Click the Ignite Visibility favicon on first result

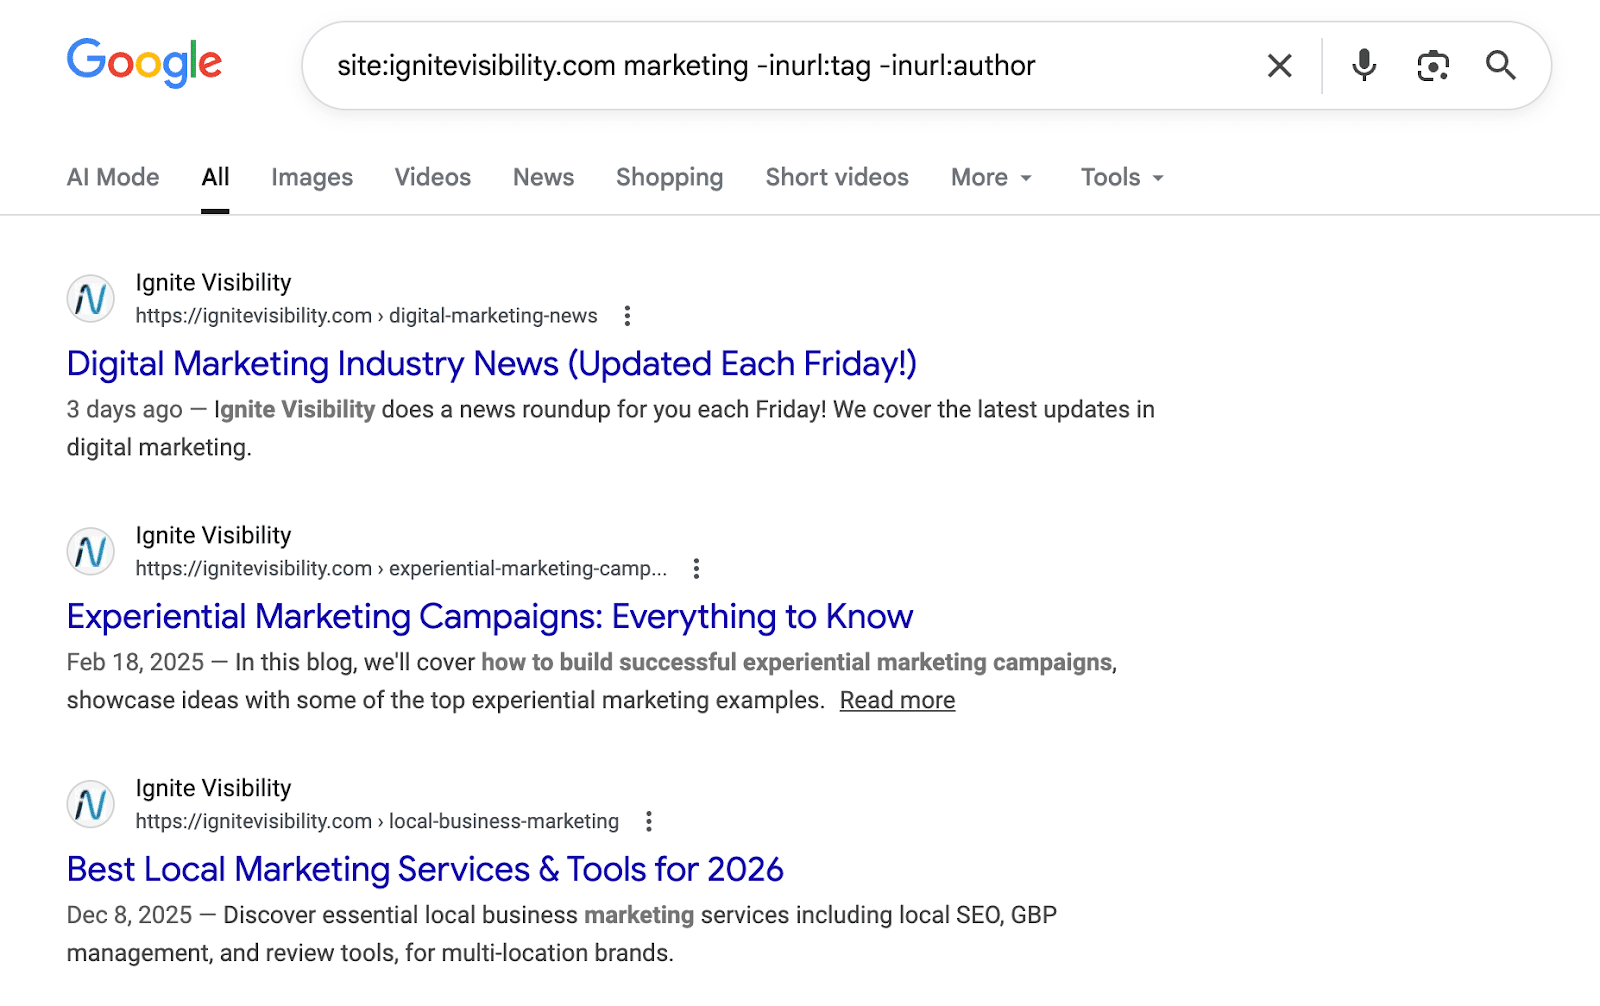(x=90, y=298)
